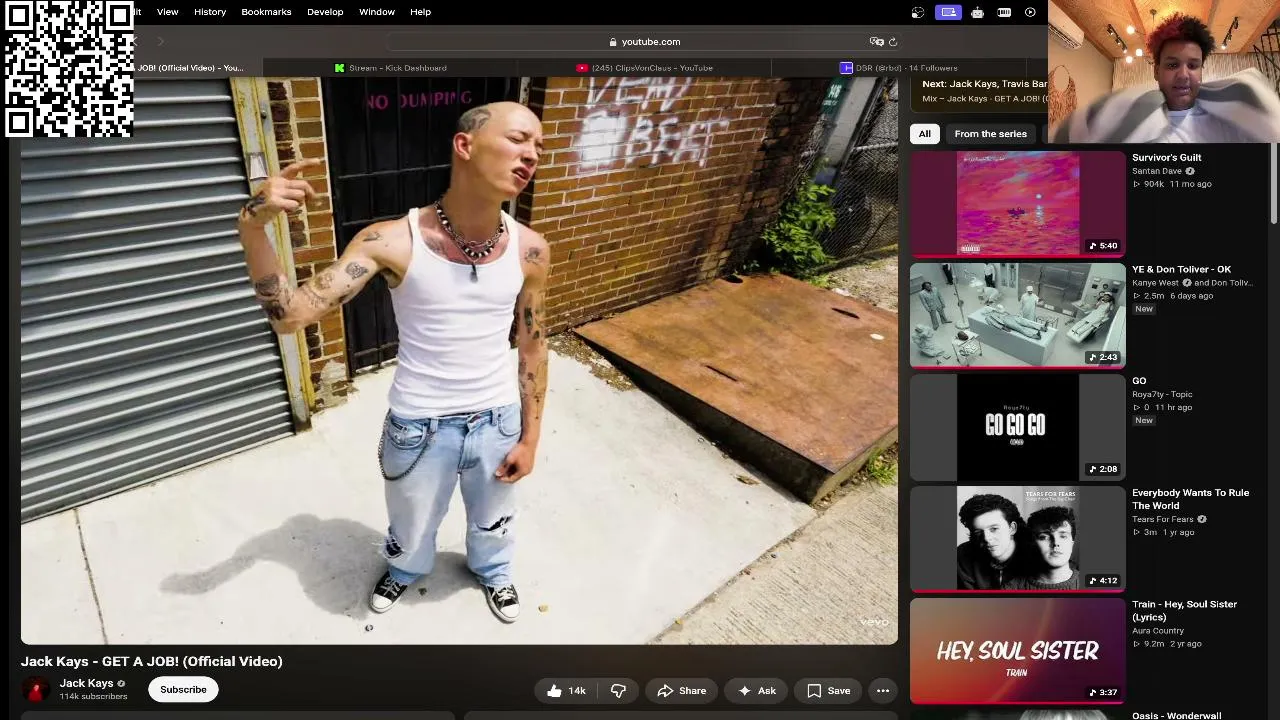Click the translate icon in the address bar
This screenshot has width=1280, height=720.
pos(877,42)
